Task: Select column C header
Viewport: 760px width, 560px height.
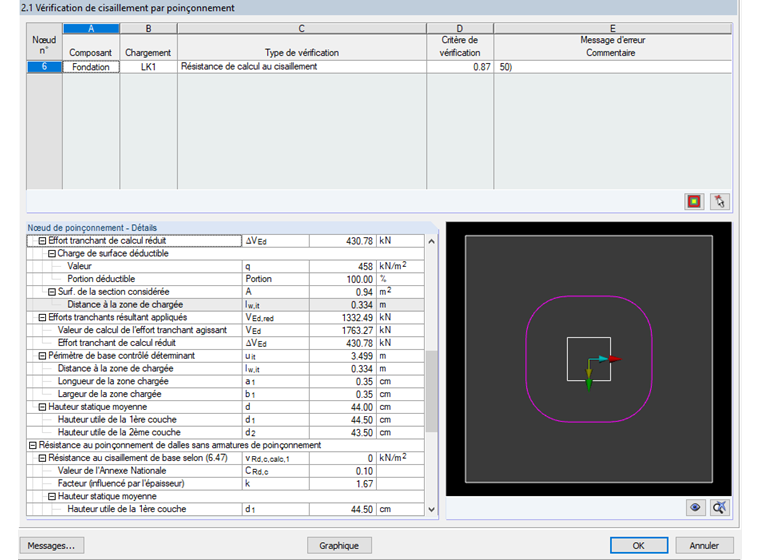Action: [301, 29]
